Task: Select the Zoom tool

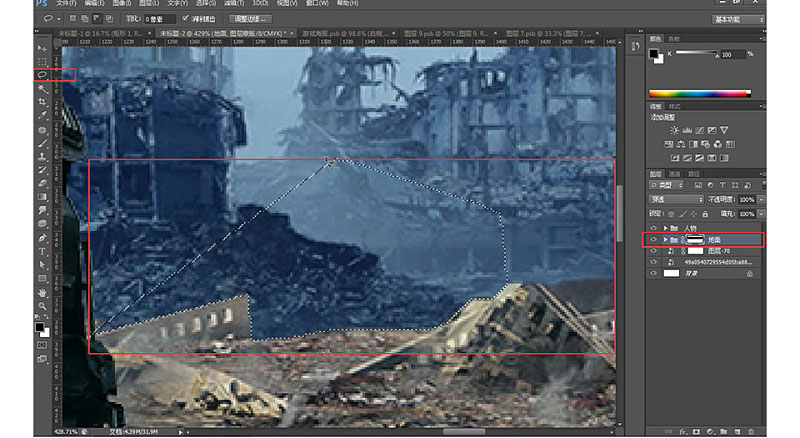Action: [x=42, y=306]
